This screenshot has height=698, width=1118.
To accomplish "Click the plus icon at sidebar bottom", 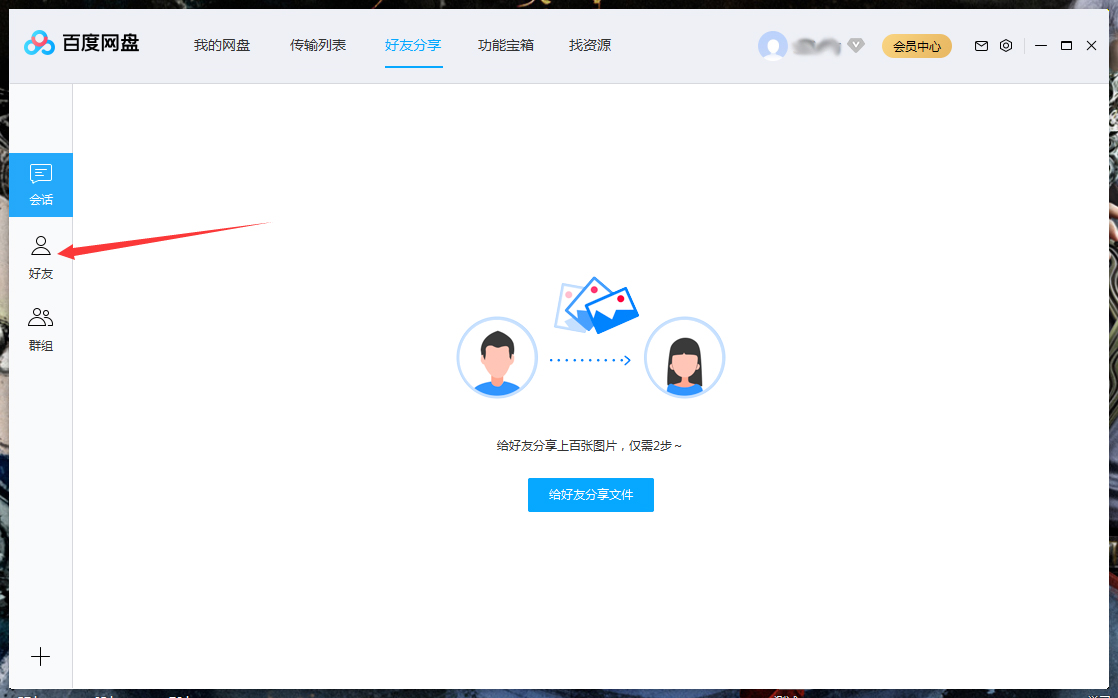I will 41,657.
